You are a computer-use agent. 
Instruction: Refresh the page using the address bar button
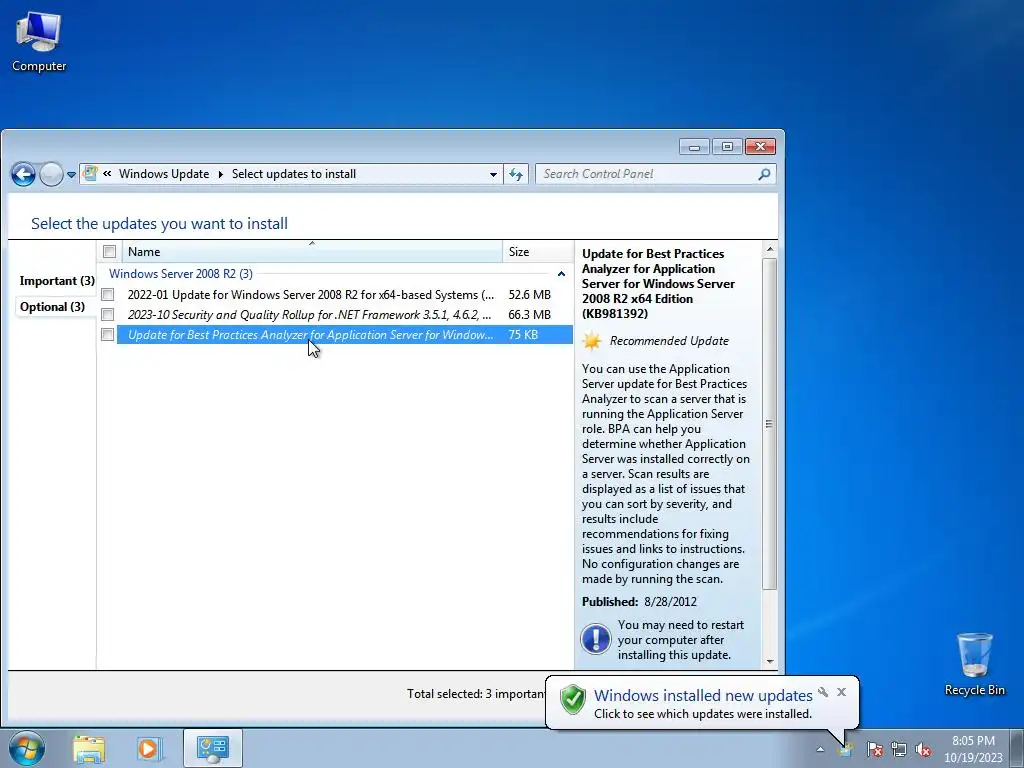pyautogui.click(x=516, y=174)
